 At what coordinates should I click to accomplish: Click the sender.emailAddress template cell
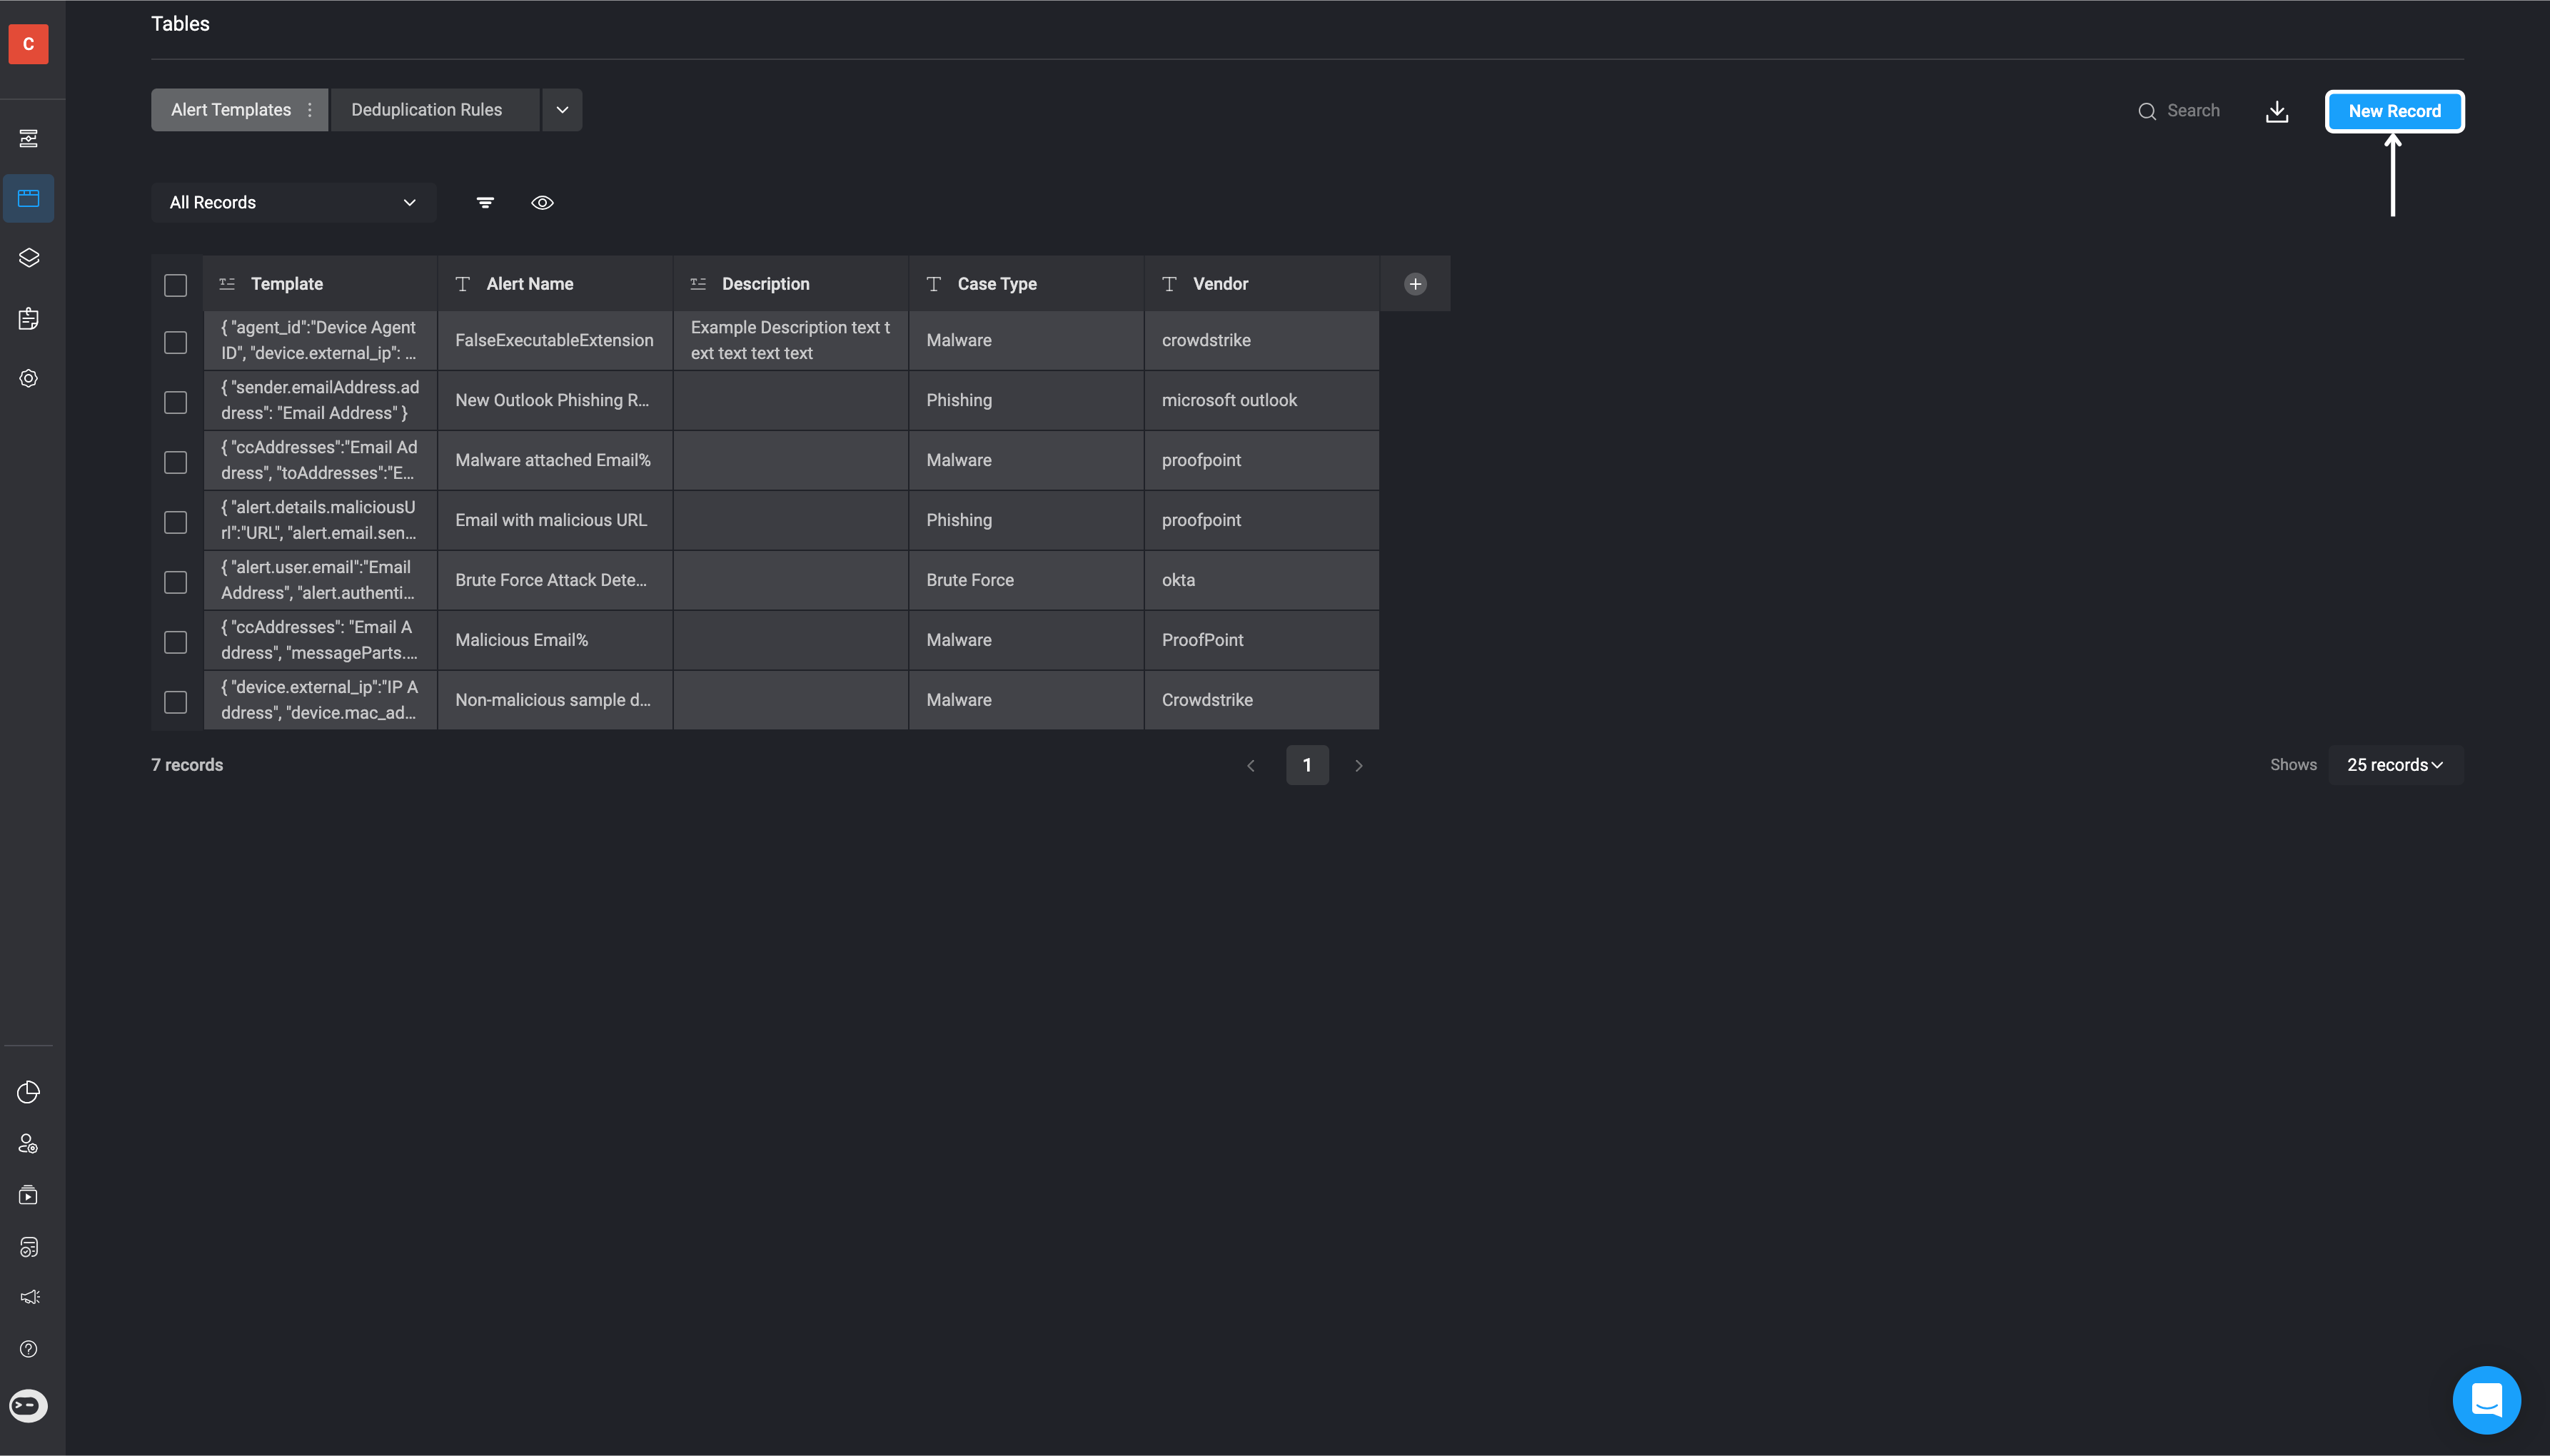321,401
